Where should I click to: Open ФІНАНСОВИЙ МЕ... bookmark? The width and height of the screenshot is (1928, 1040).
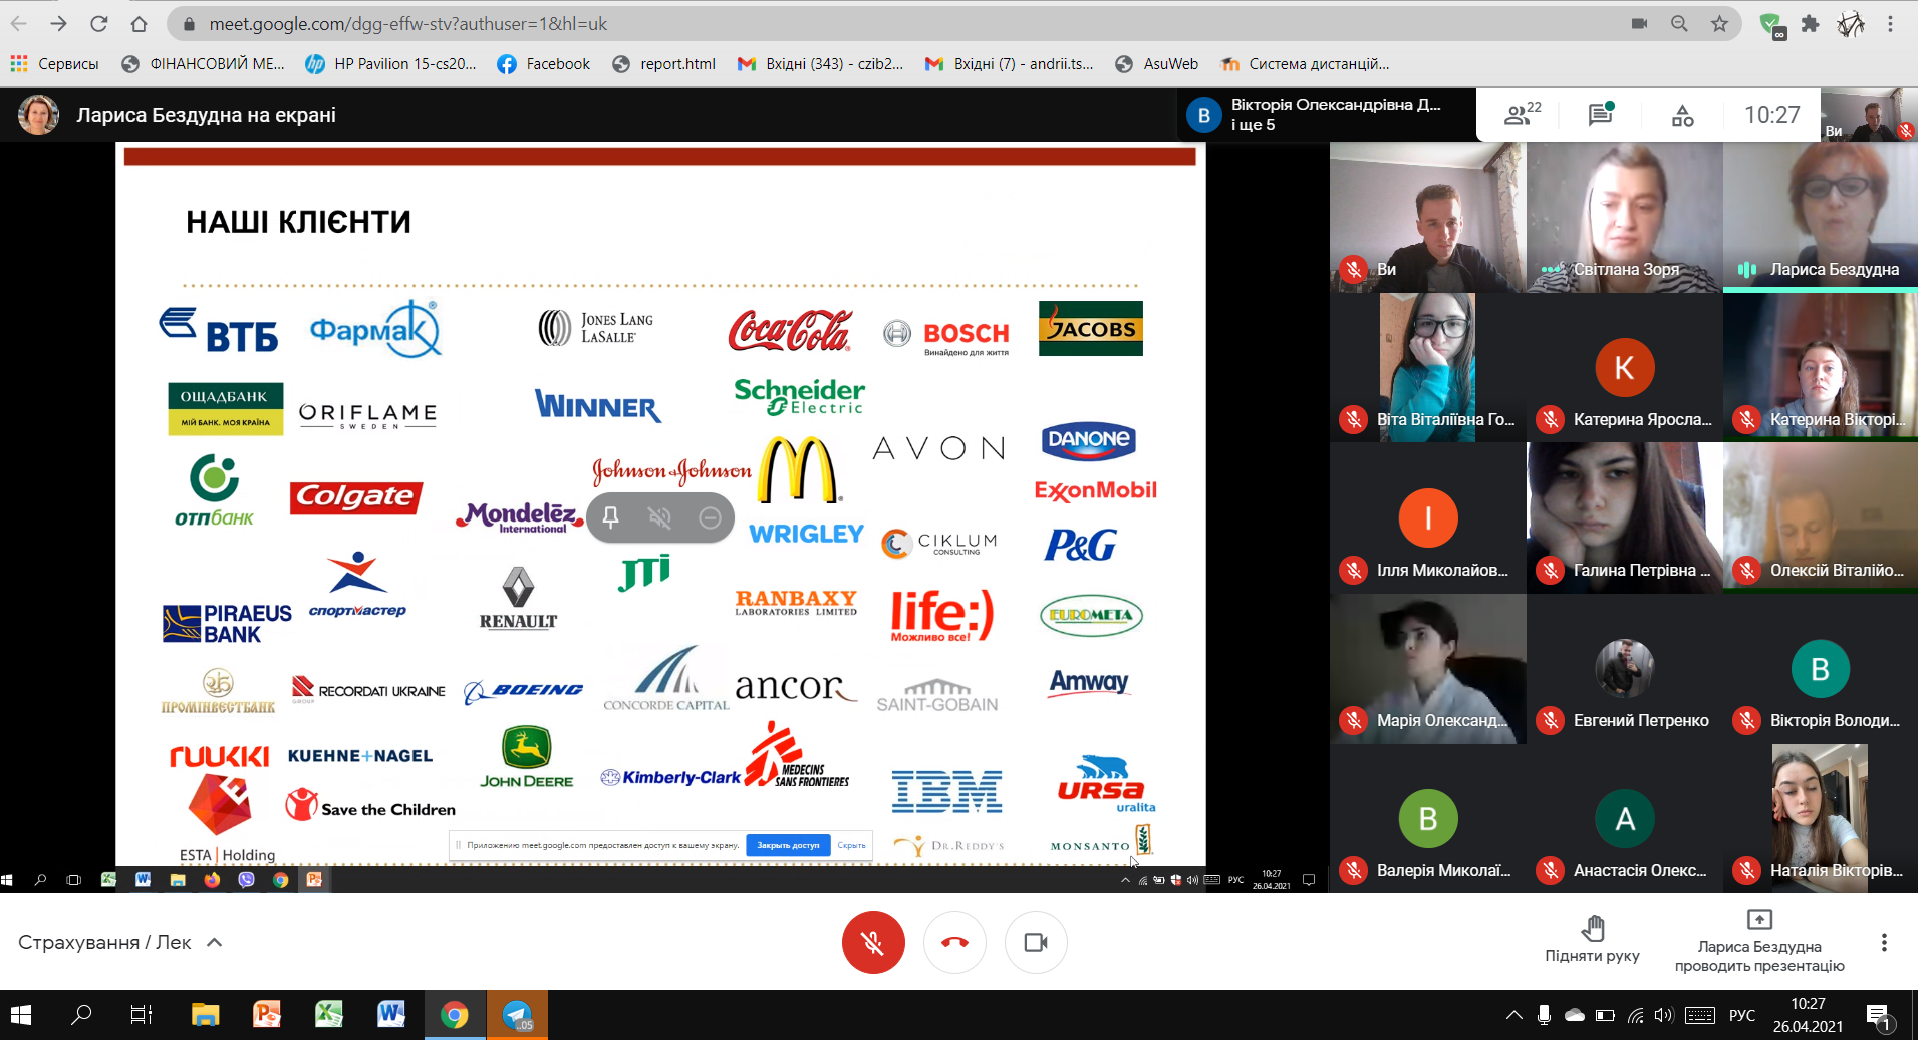[x=203, y=64]
